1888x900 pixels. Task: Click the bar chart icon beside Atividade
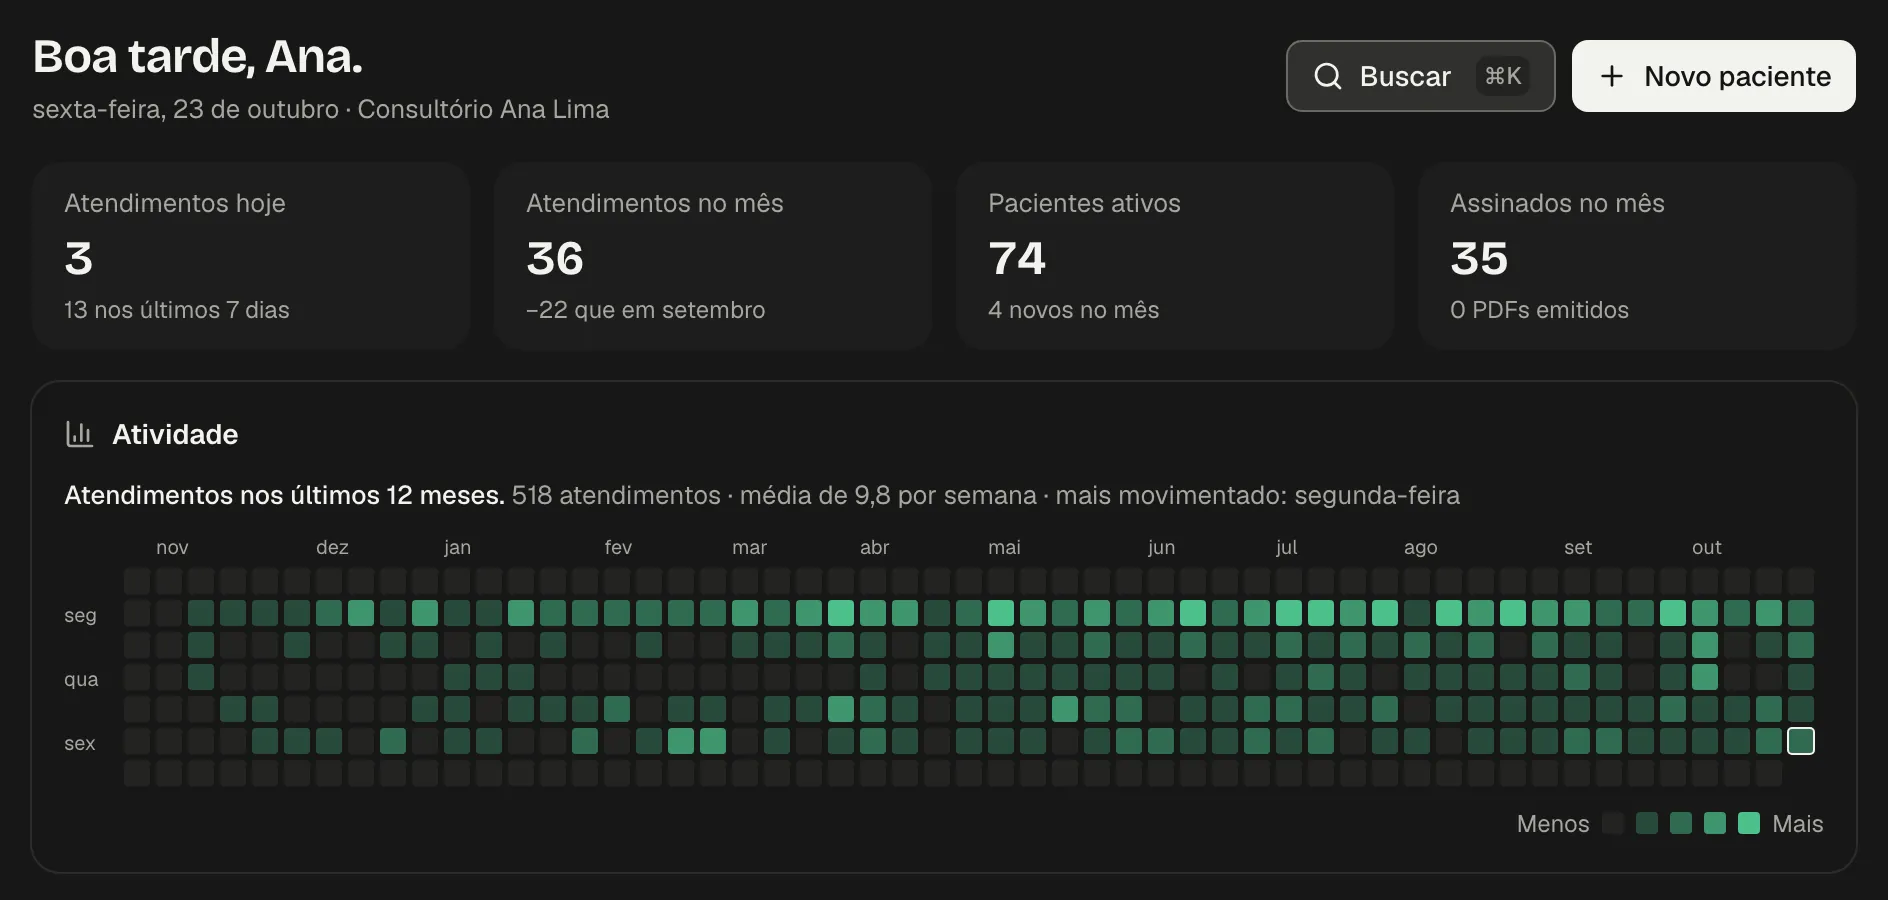pyautogui.click(x=79, y=434)
